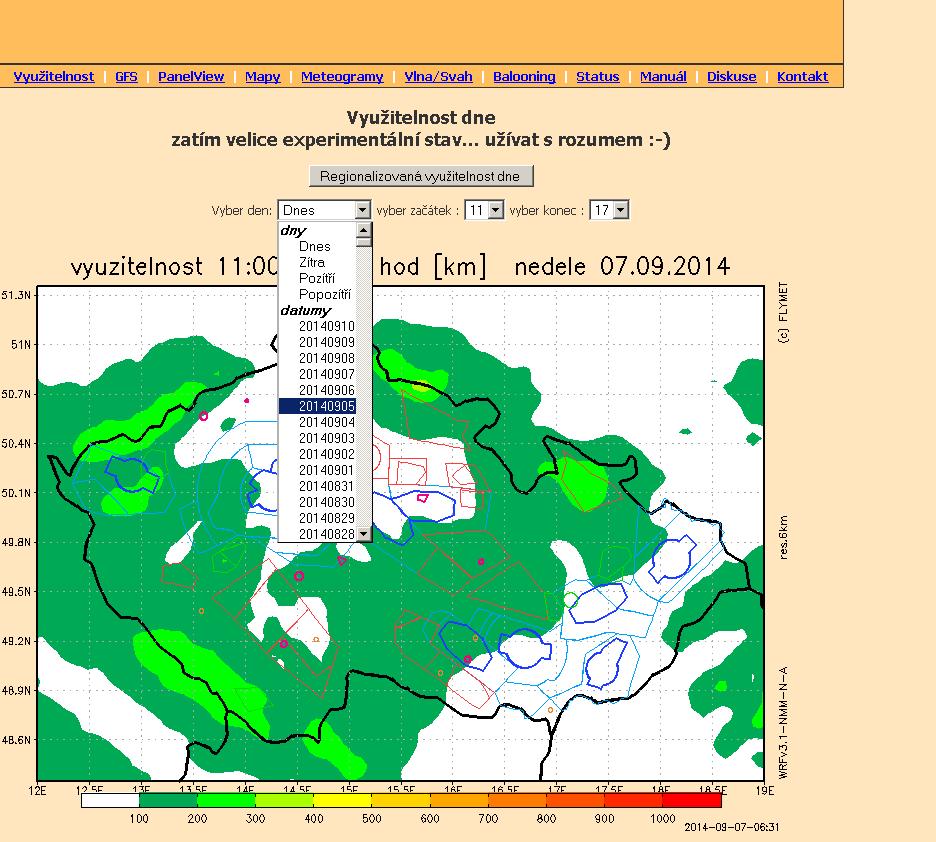The width and height of the screenshot is (936, 842).
Task: Pick 'Popozítří' option in the list
Action: [325, 294]
